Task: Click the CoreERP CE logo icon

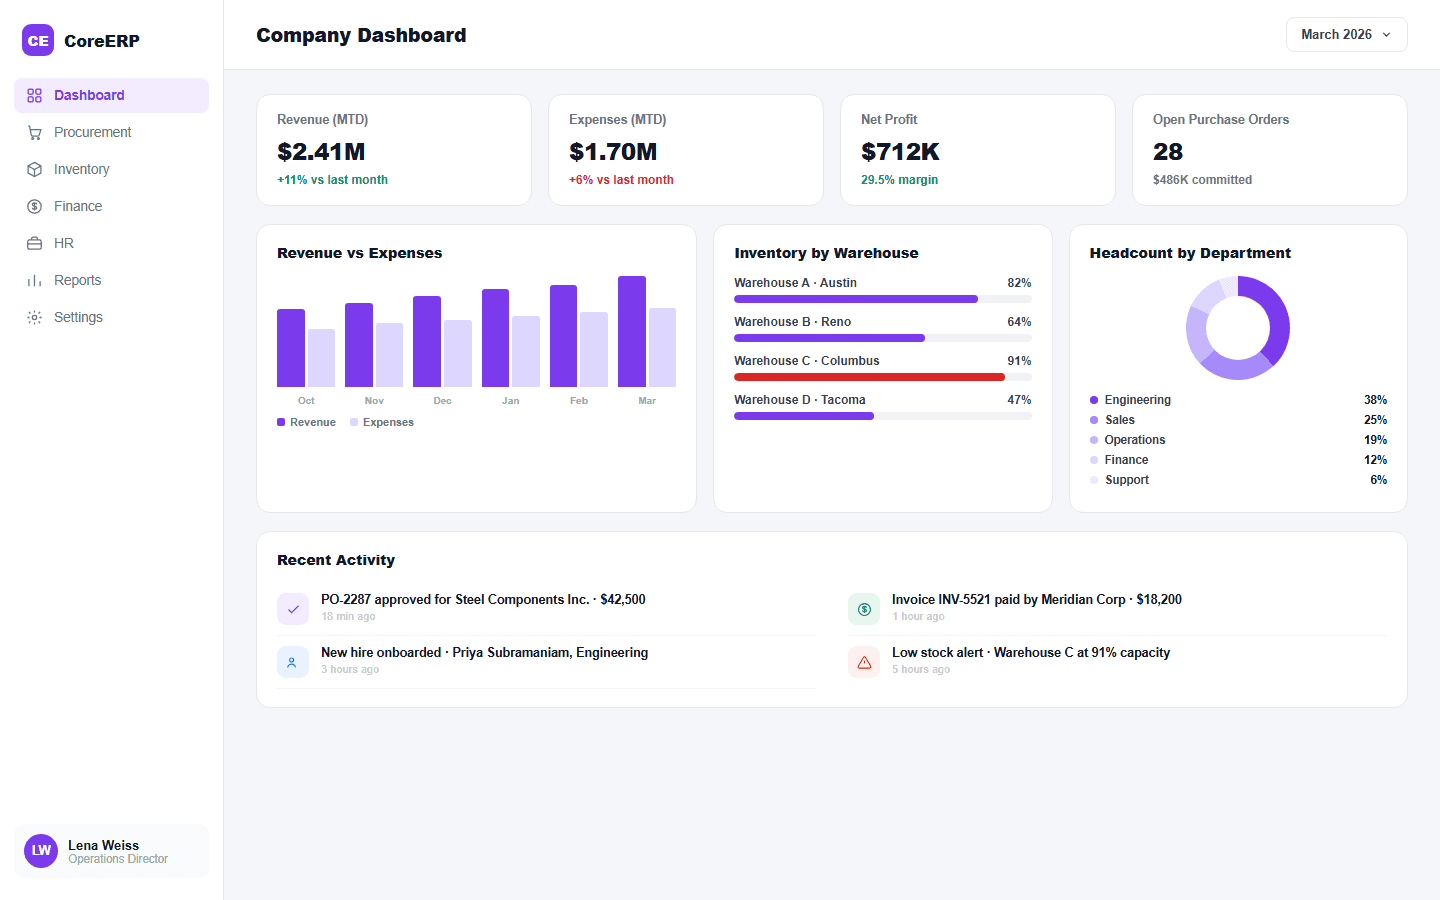Action: [x=38, y=41]
